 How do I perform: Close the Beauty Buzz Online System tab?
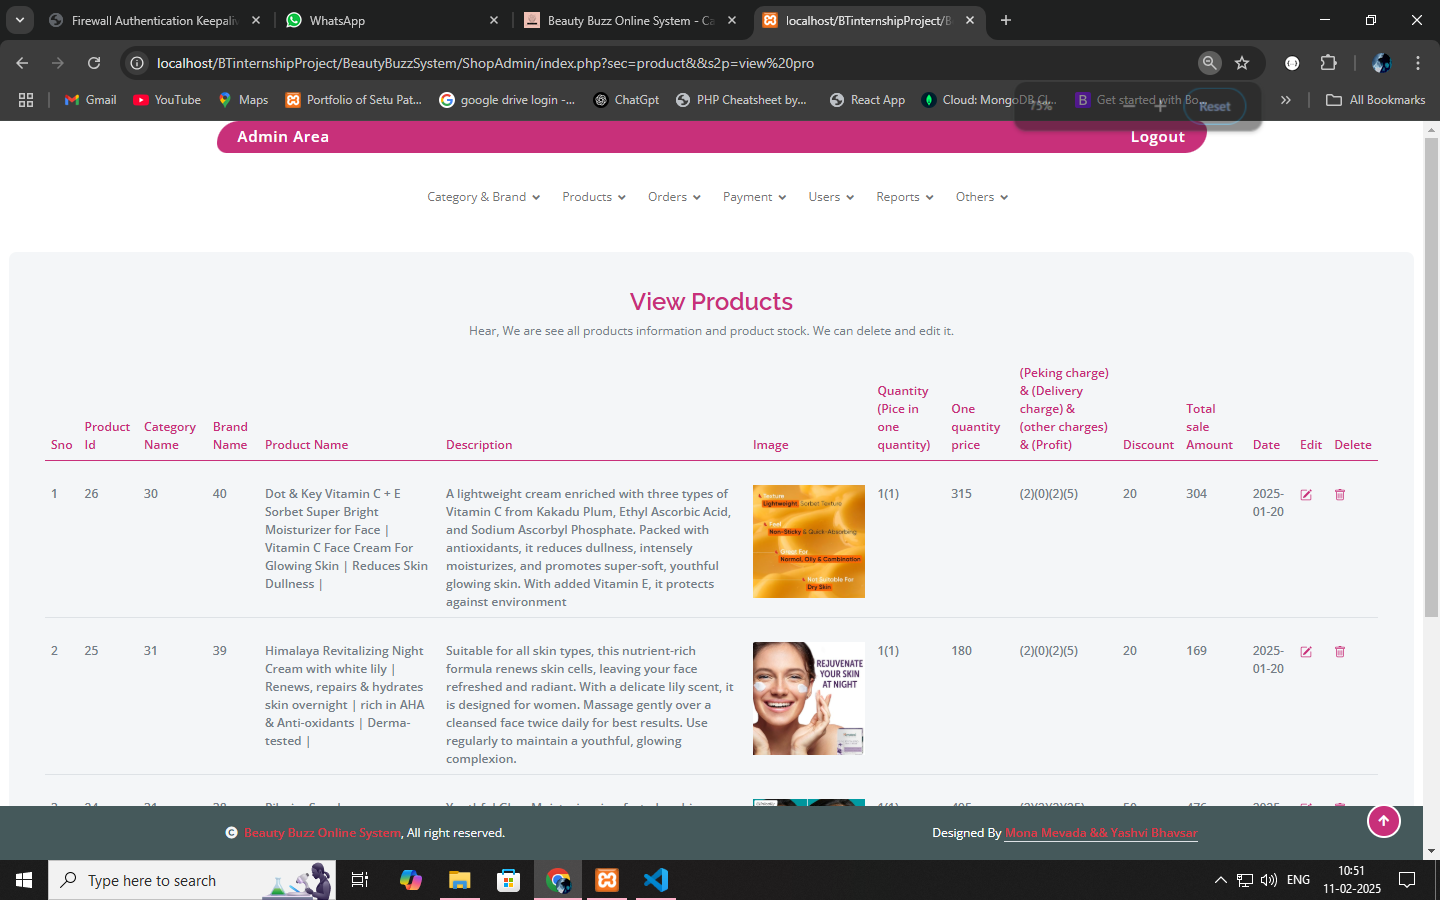[732, 20]
